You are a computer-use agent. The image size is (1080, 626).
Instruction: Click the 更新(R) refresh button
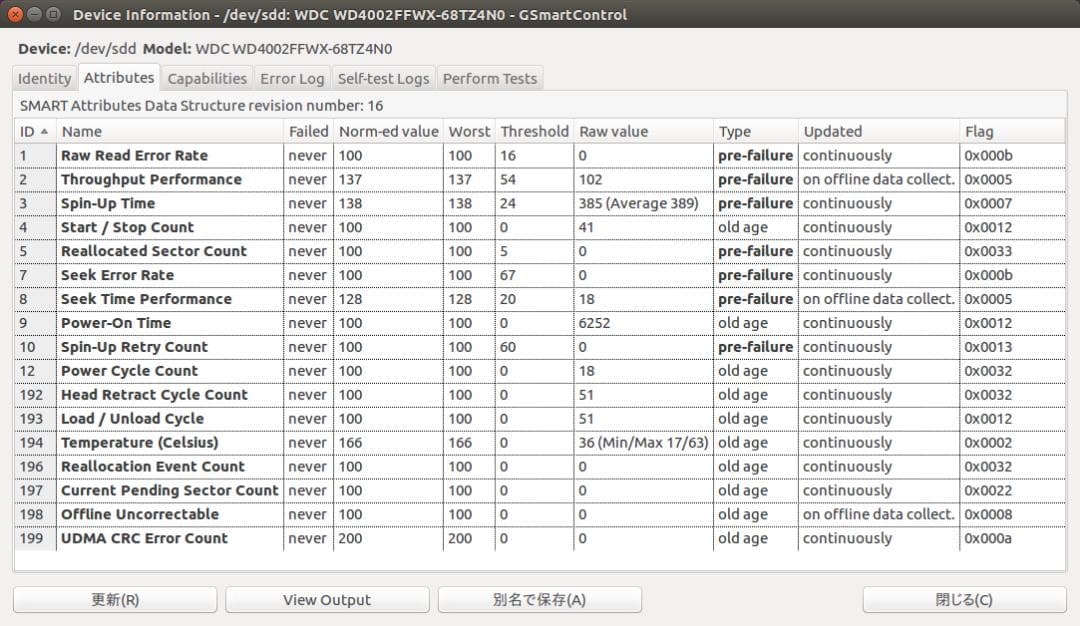click(115, 600)
